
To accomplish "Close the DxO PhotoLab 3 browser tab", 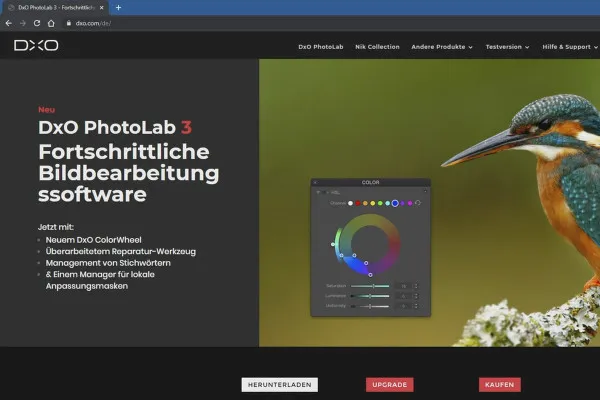I will tap(101, 7).
